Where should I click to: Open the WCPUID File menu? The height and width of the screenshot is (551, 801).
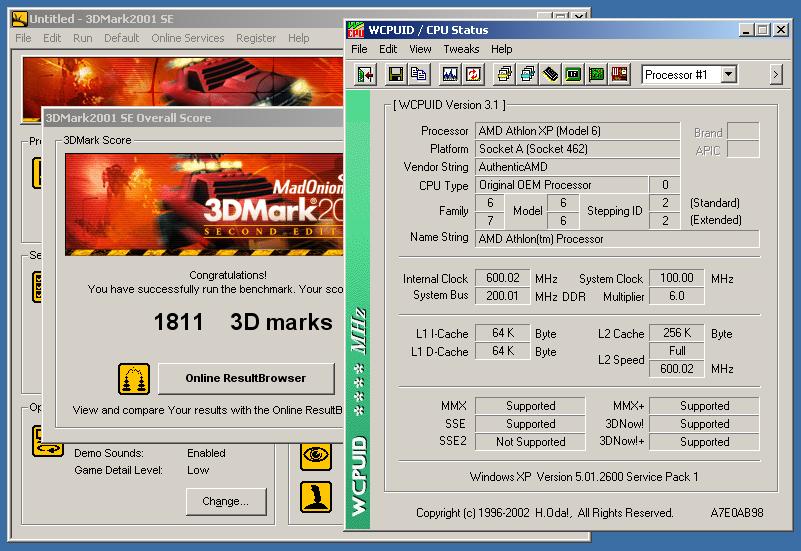[359, 49]
